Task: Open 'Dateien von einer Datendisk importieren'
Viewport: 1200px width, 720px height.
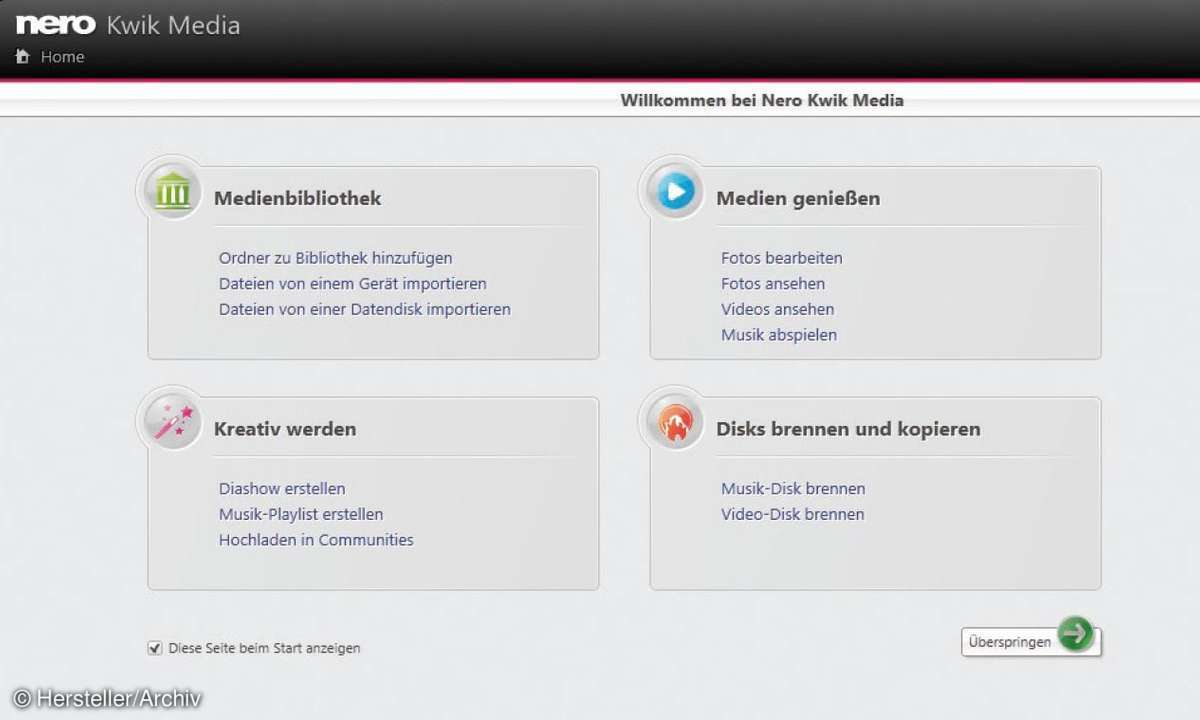Action: click(364, 310)
